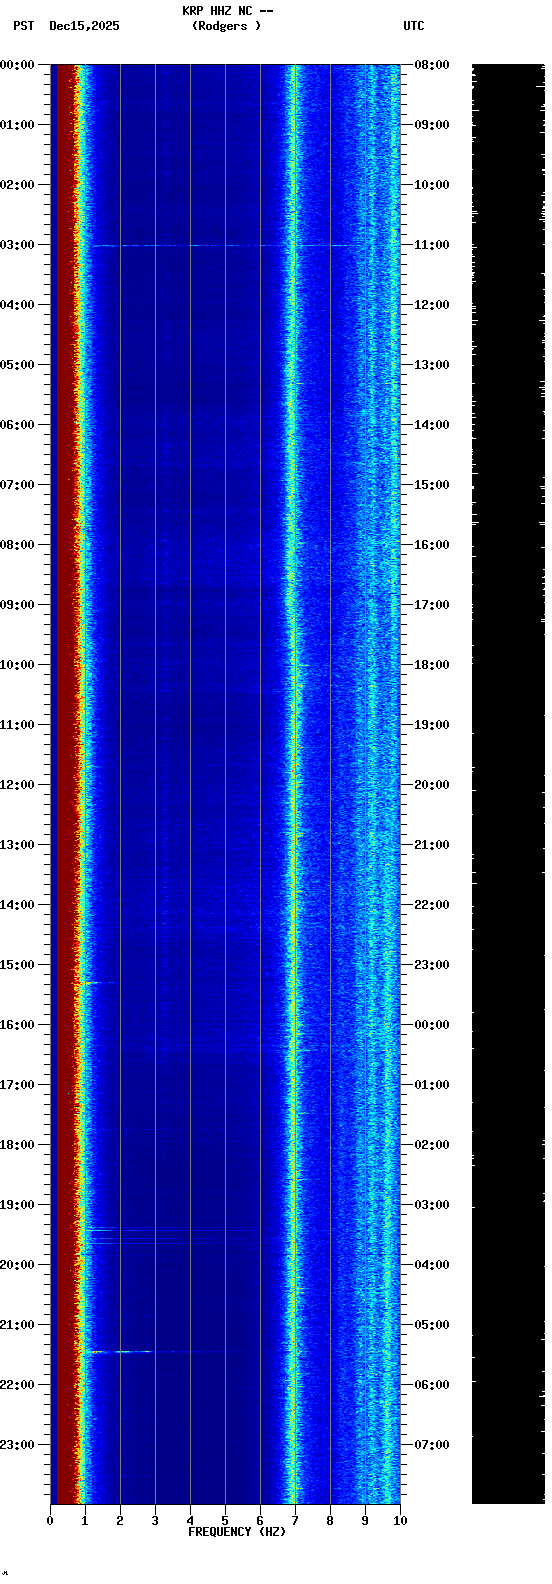The height and width of the screenshot is (1584, 552).
Task: Click the 20:00 UTC time label
Action: [x=432, y=785]
